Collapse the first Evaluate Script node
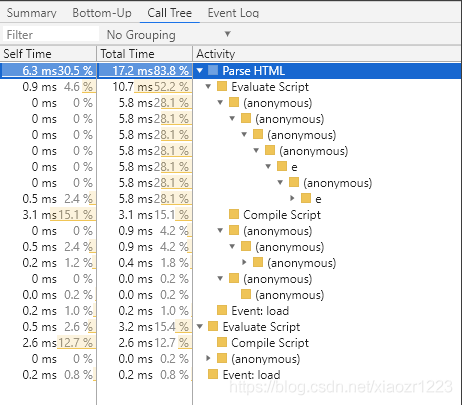Screen dimensions: 462x405 [208, 87]
